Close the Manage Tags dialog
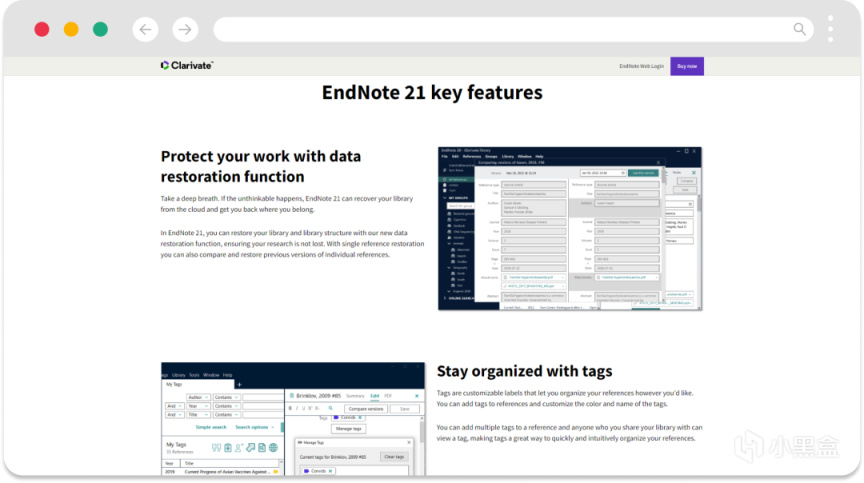 point(409,442)
